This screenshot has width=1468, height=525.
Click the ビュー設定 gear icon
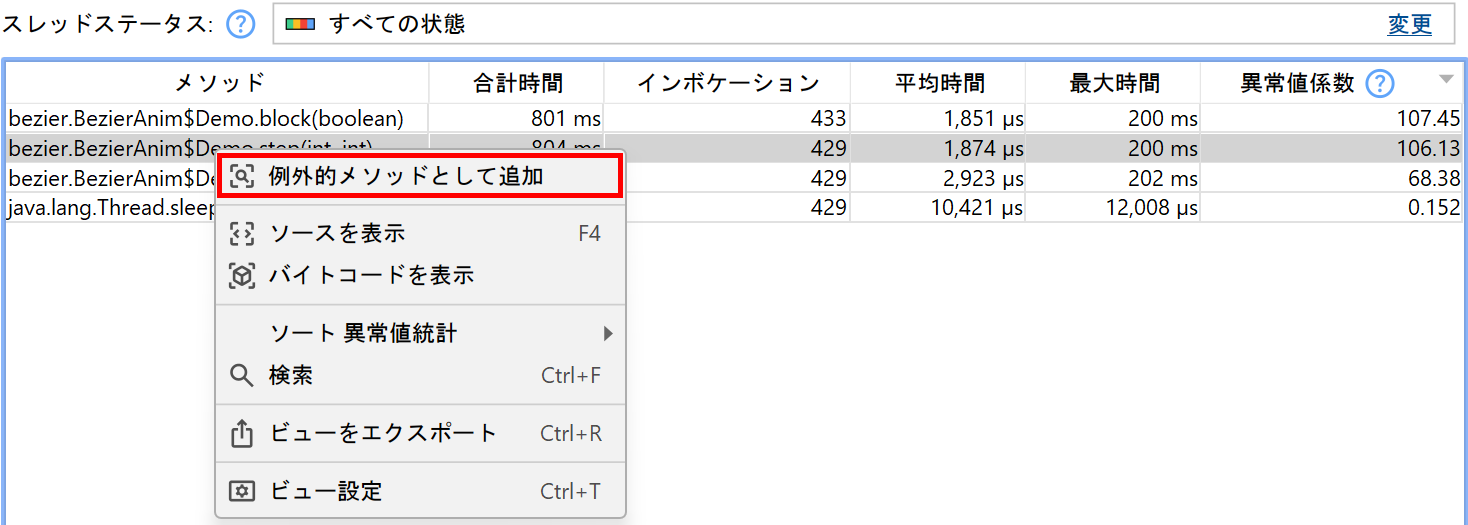(242, 492)
